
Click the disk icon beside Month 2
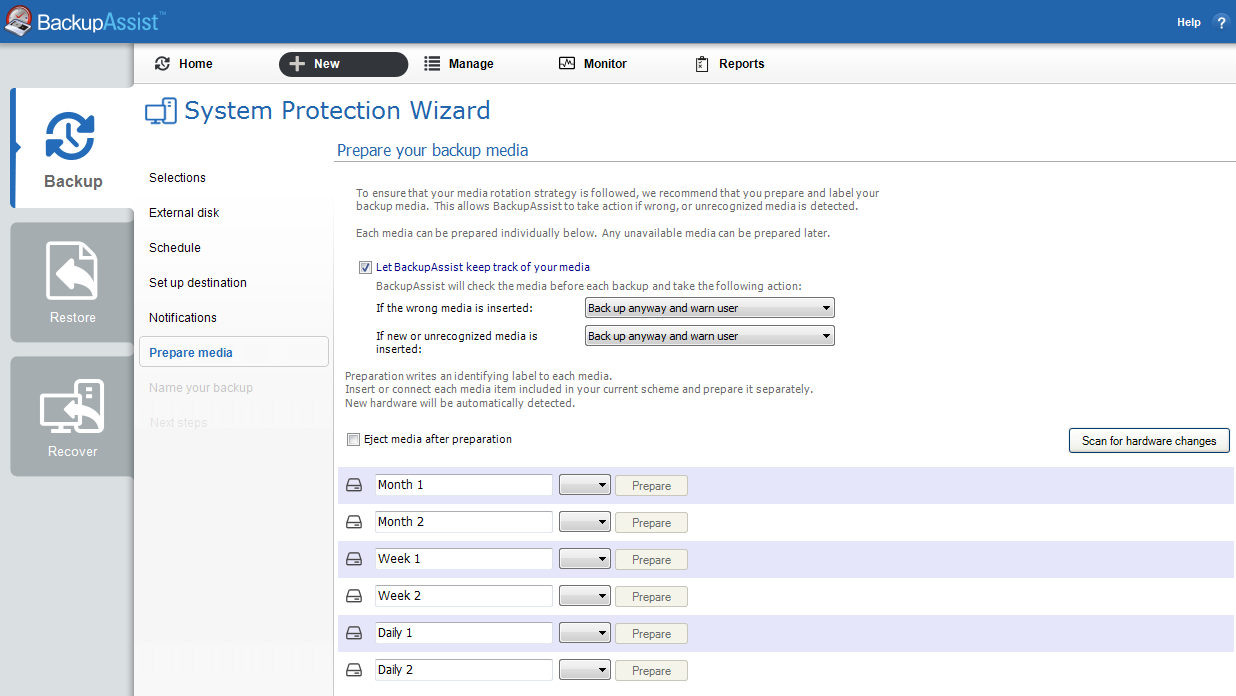(354, 522)
